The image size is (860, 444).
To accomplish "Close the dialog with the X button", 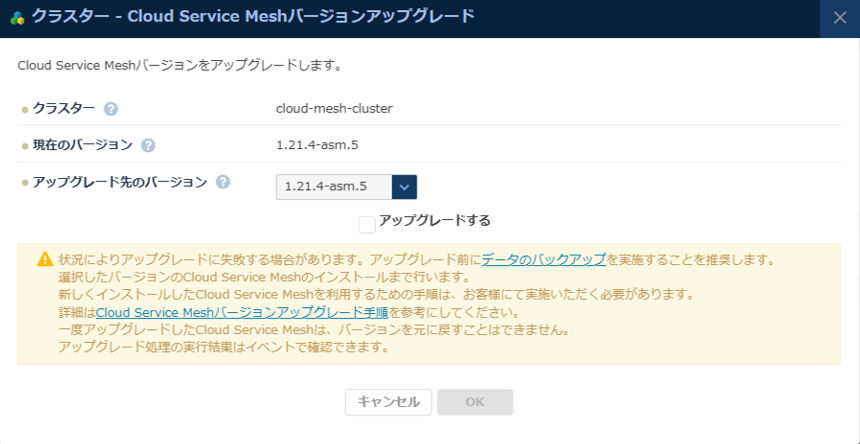I will [x=840, y=18].
